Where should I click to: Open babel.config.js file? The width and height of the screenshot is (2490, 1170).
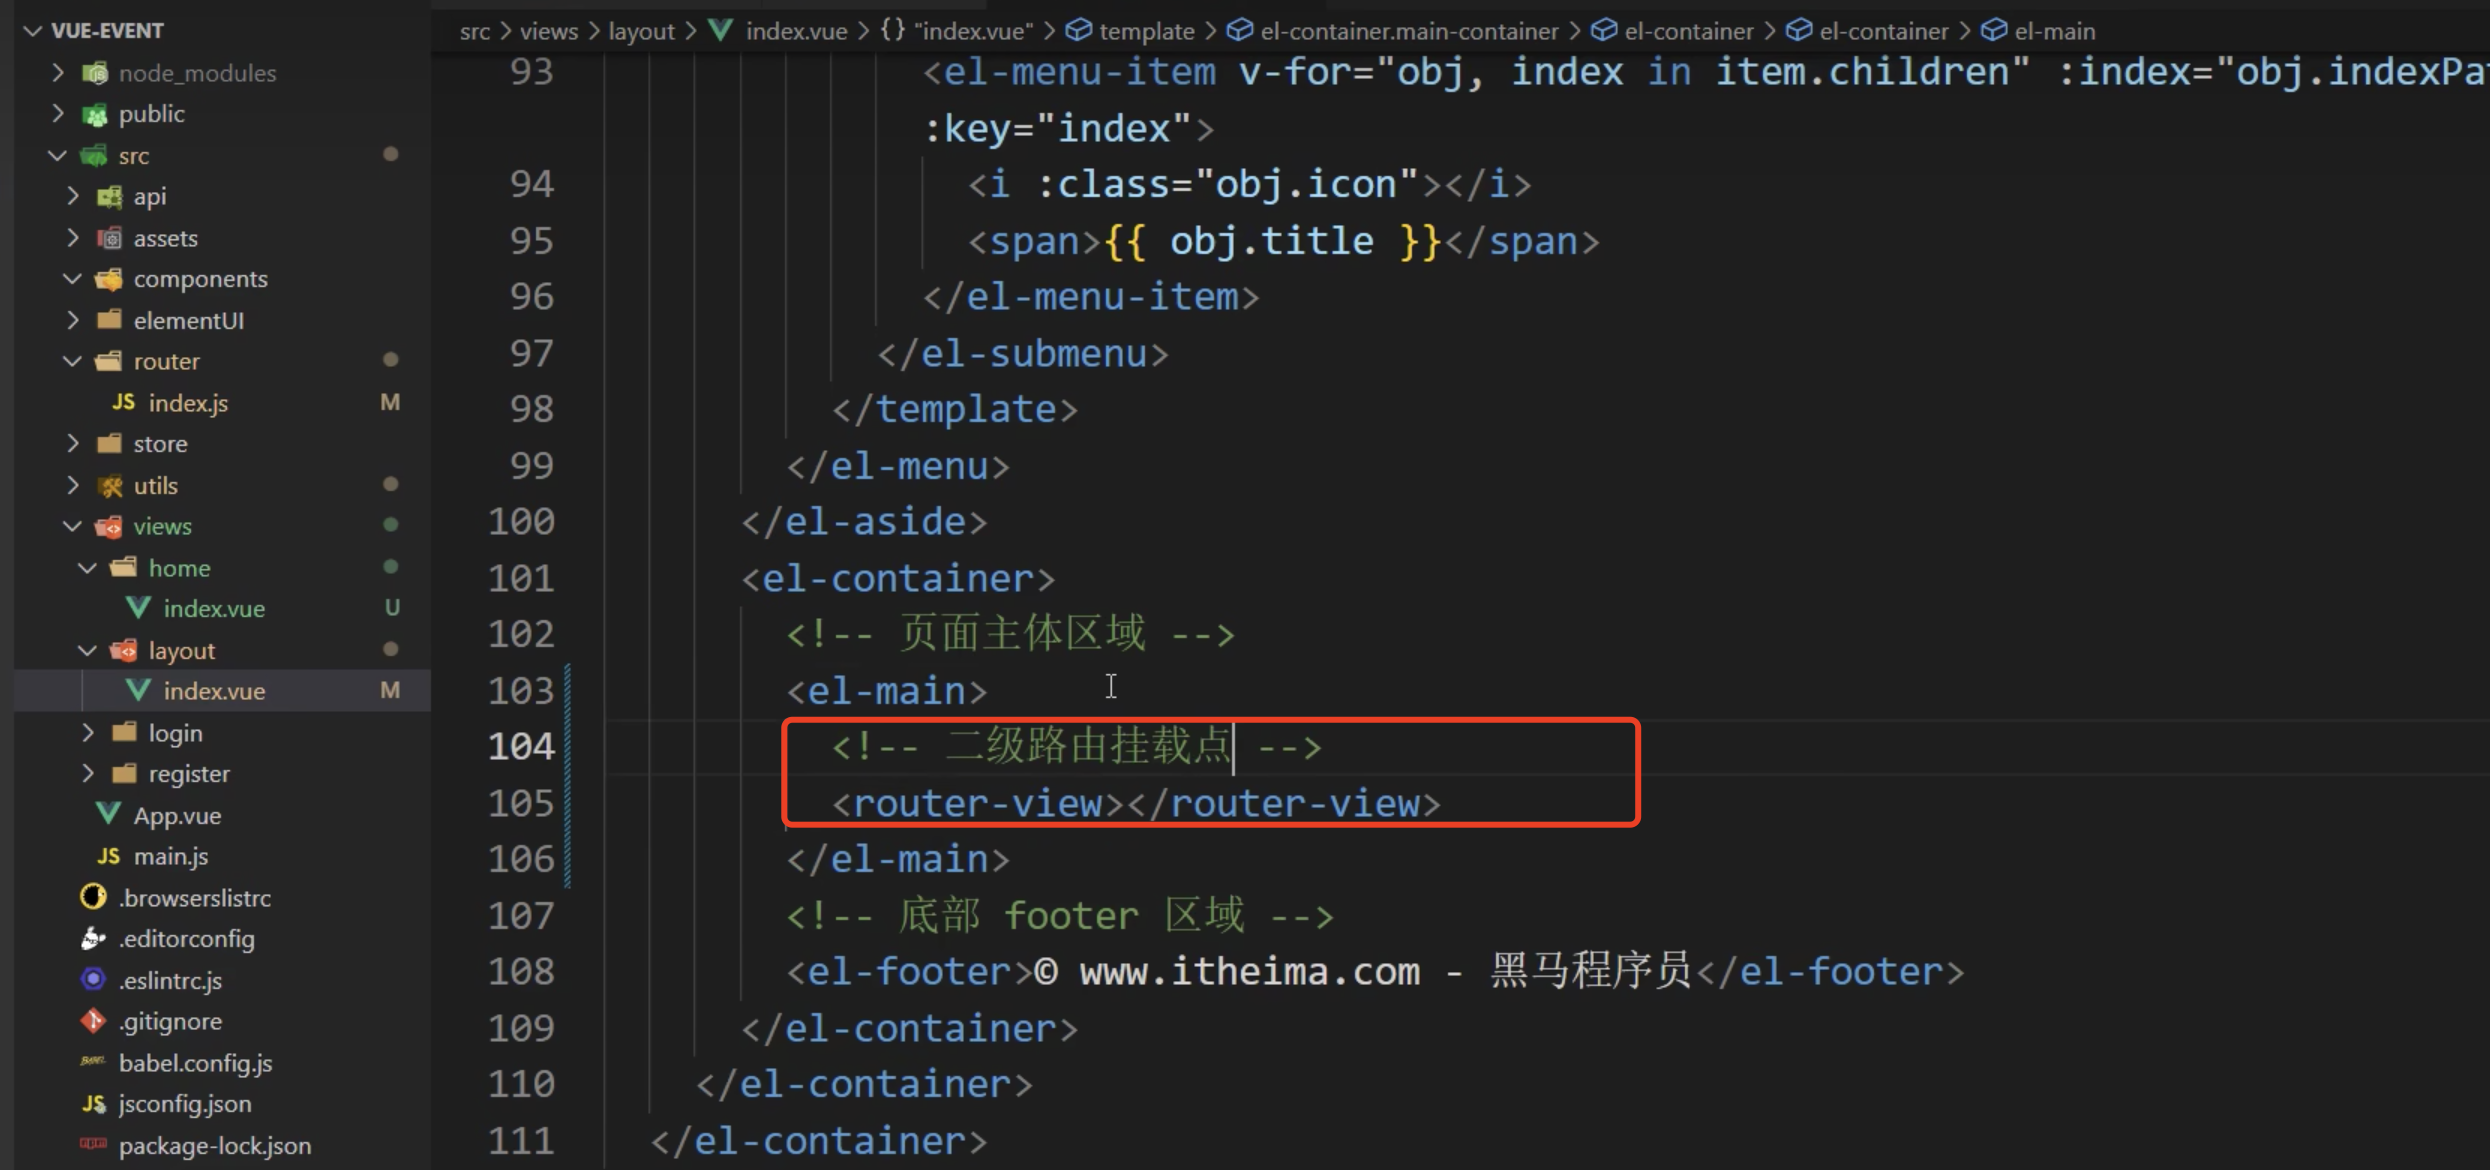(x=195, y=1063)
